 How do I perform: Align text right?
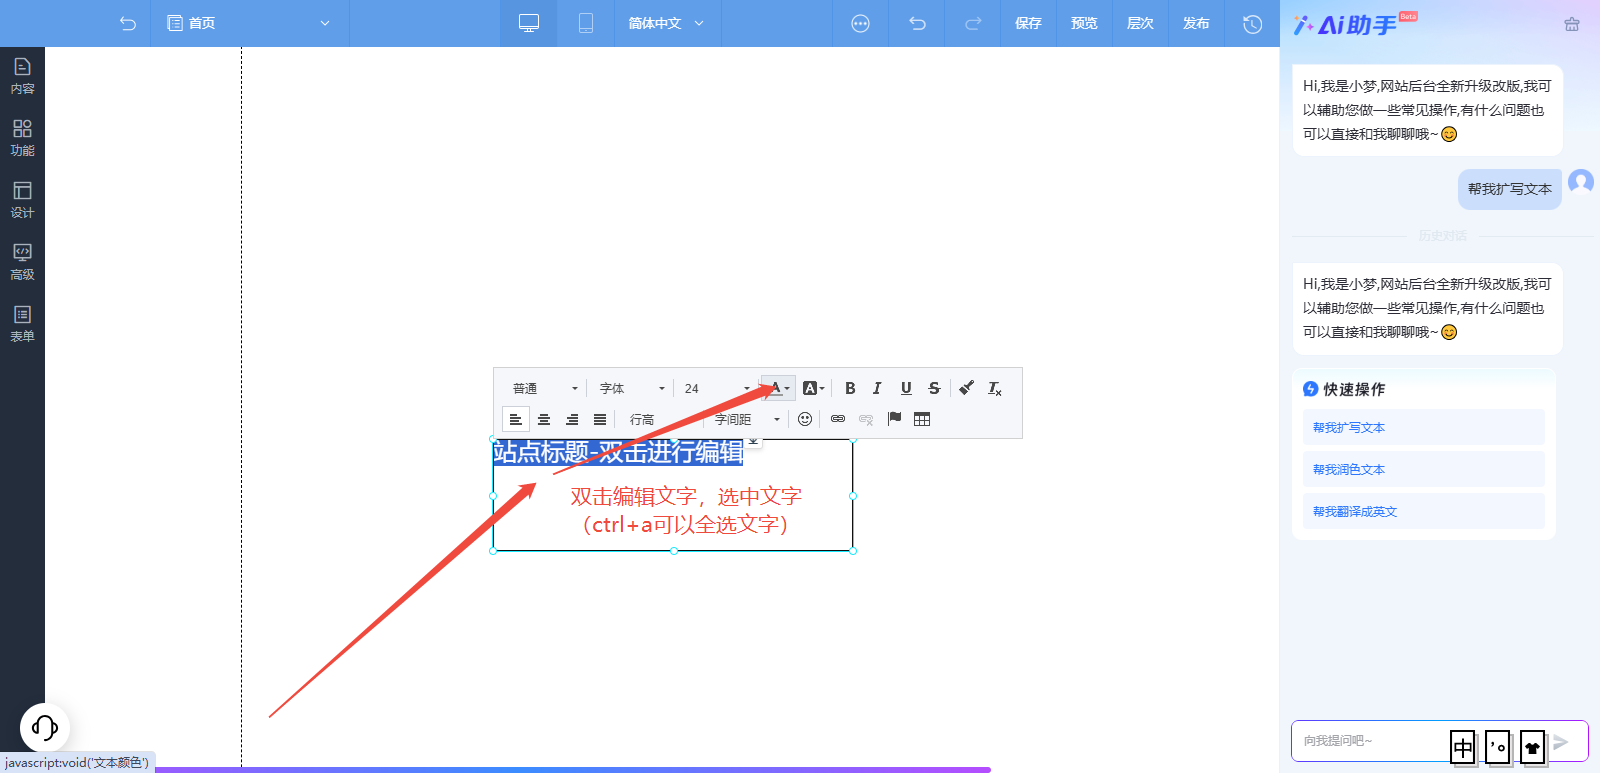tap(572, 419)
